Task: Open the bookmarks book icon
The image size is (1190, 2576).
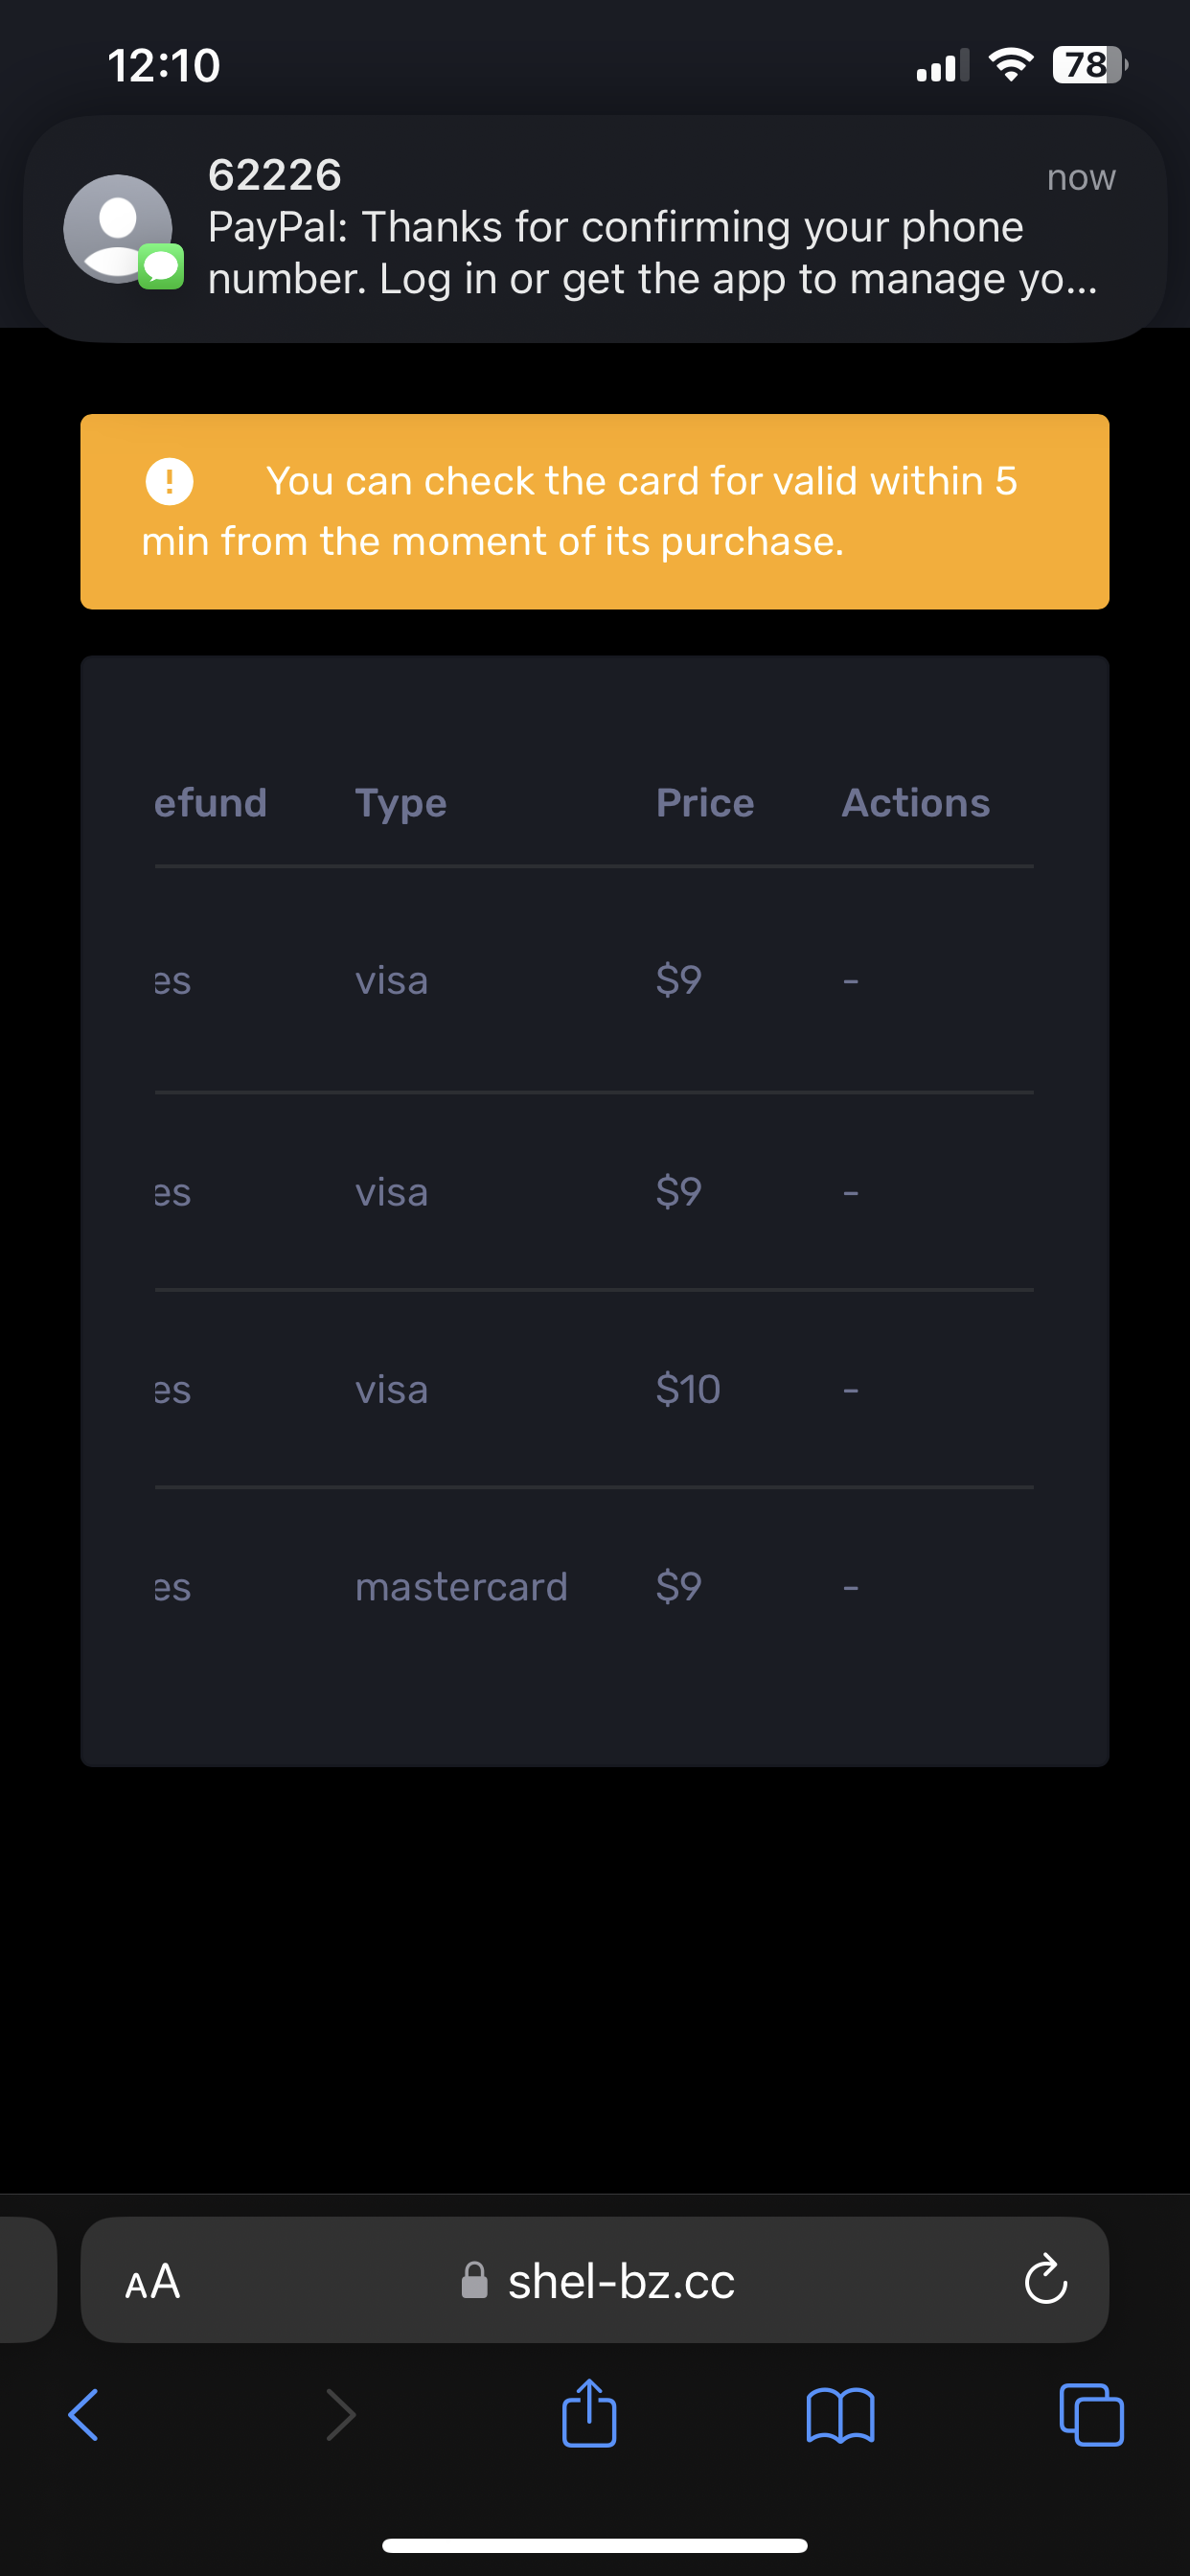Action: point(840,2415)
